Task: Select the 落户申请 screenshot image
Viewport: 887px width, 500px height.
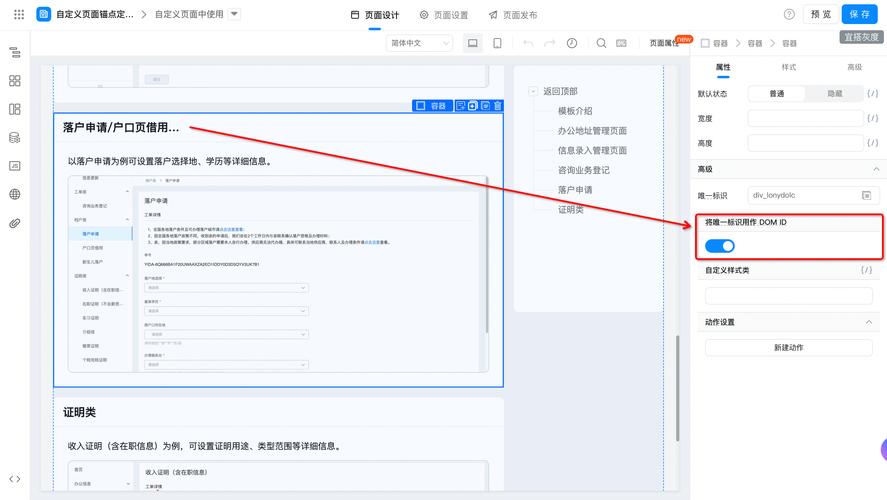Action: tap(278, 274)
